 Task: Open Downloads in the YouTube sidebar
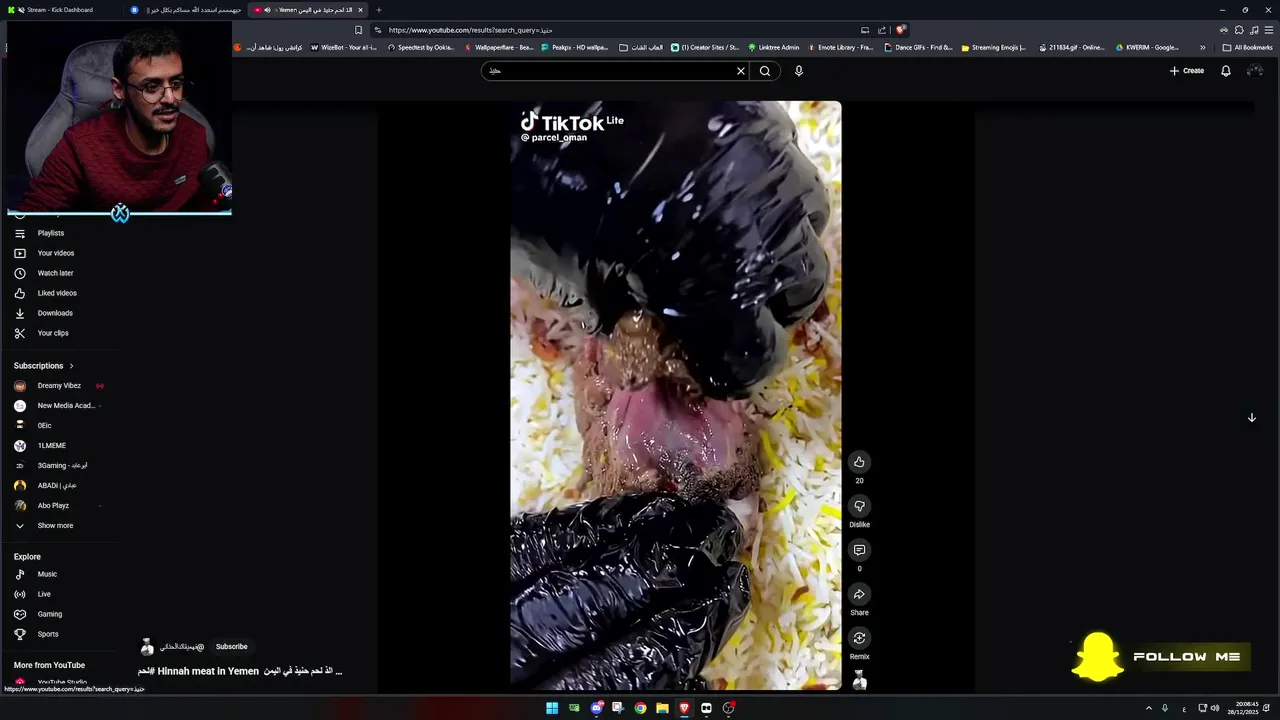tap(55, 313)
